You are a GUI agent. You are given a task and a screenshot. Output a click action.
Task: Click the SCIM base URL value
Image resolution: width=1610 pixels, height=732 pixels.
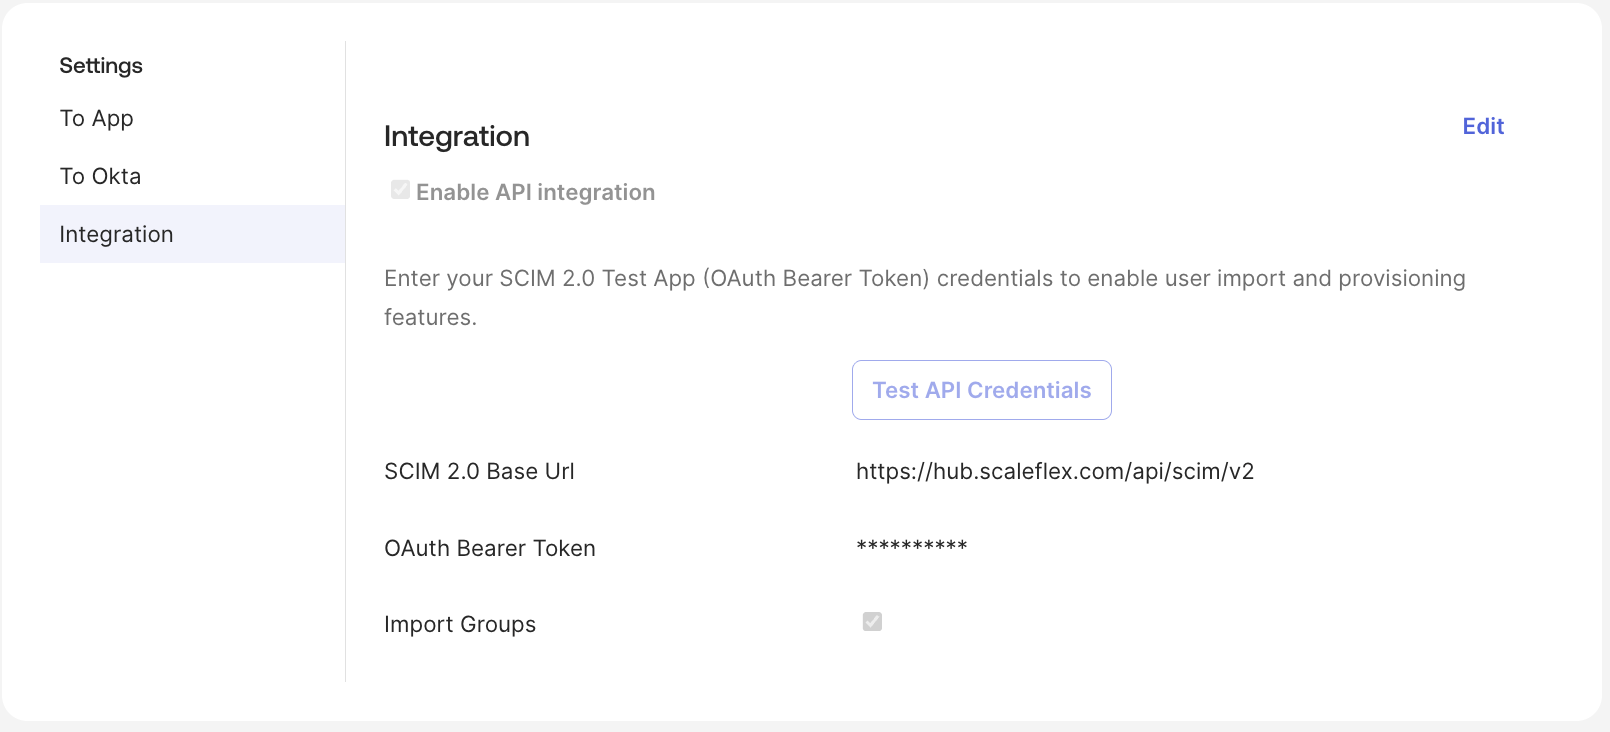1054,471
